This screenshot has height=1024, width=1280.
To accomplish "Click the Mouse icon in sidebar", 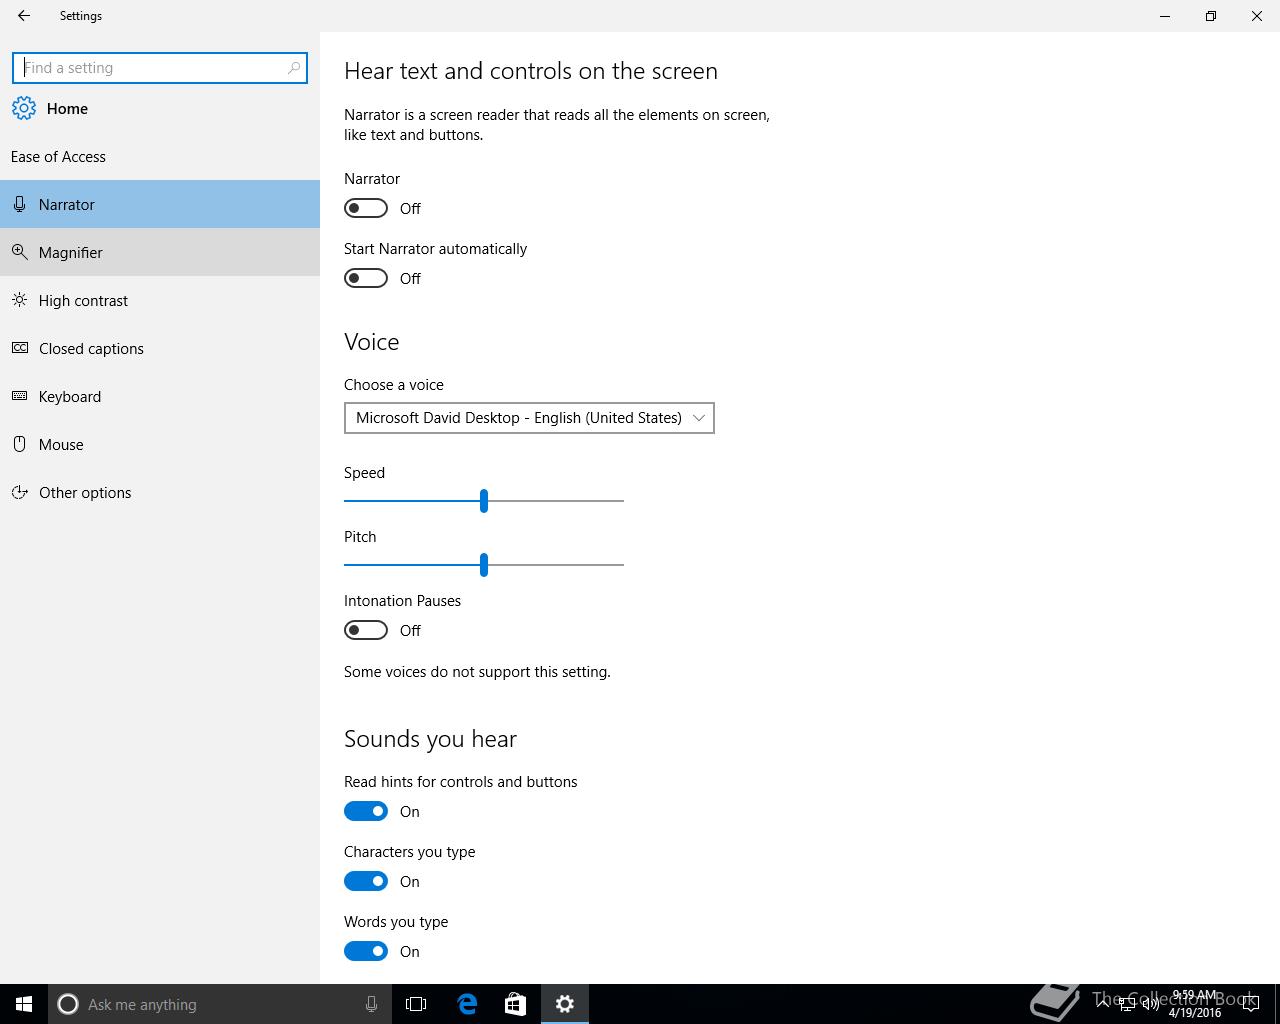I will pos(19,444).
